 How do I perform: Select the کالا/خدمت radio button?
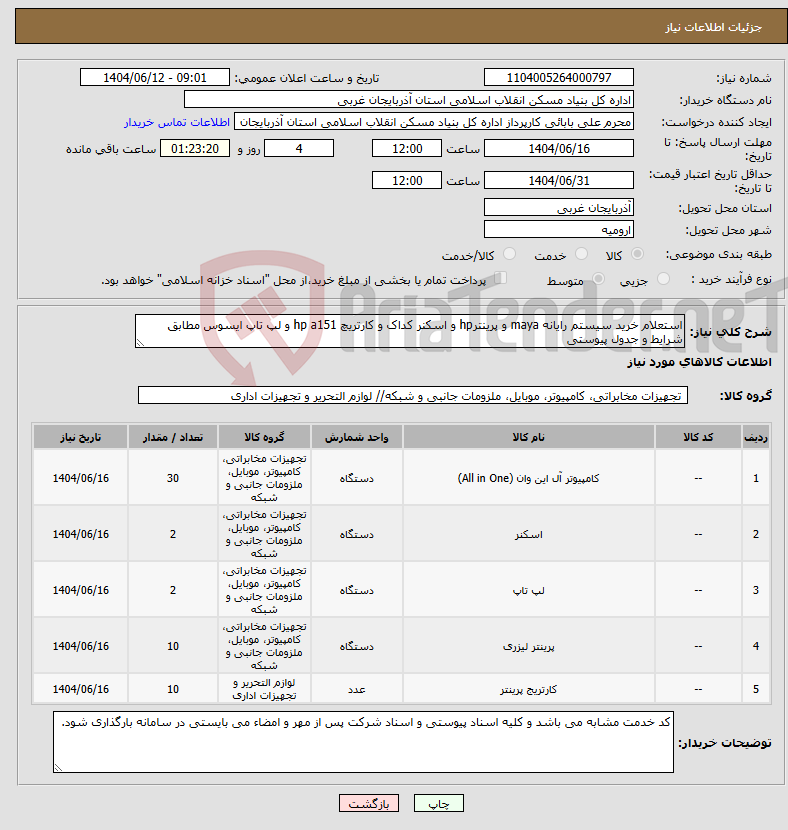click(x=509, y=254)
